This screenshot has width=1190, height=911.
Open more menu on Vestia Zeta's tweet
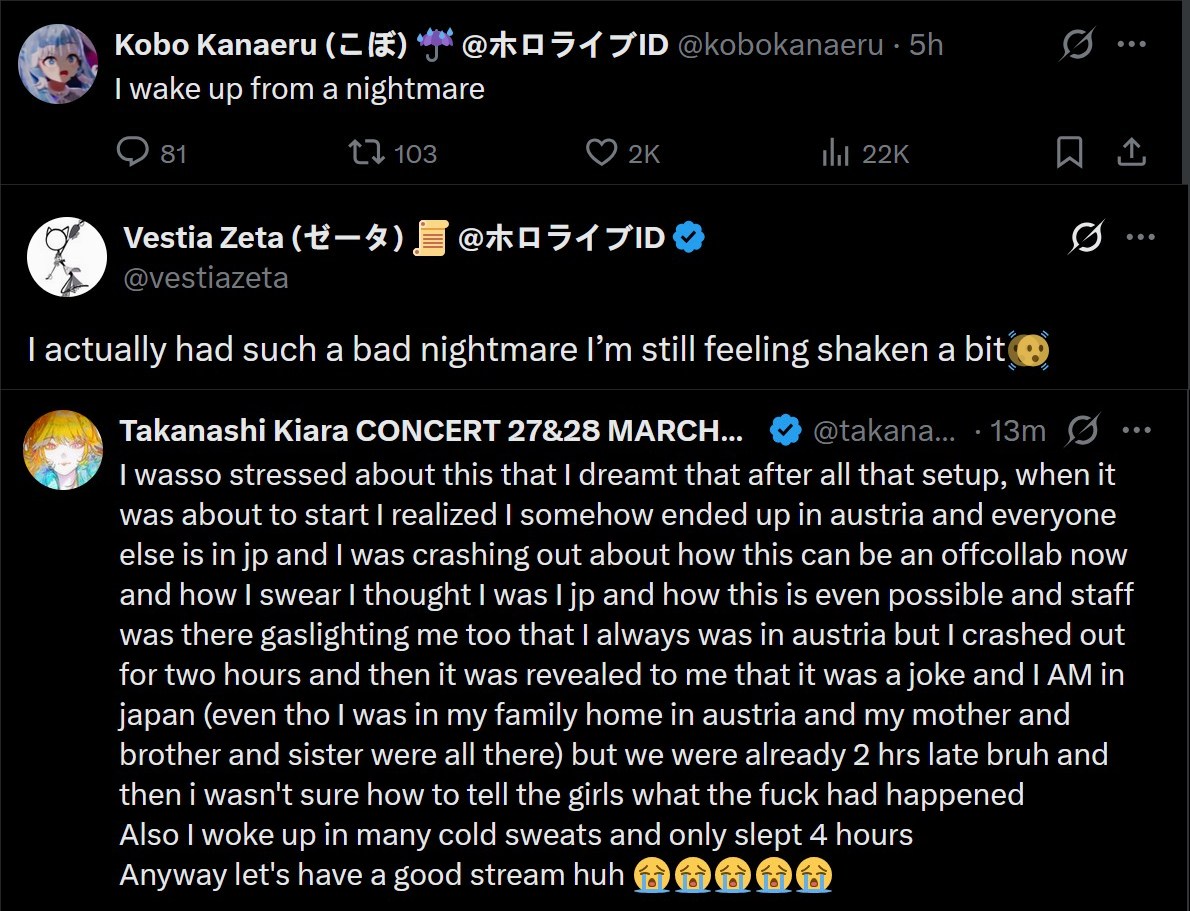pos(1141,238)
